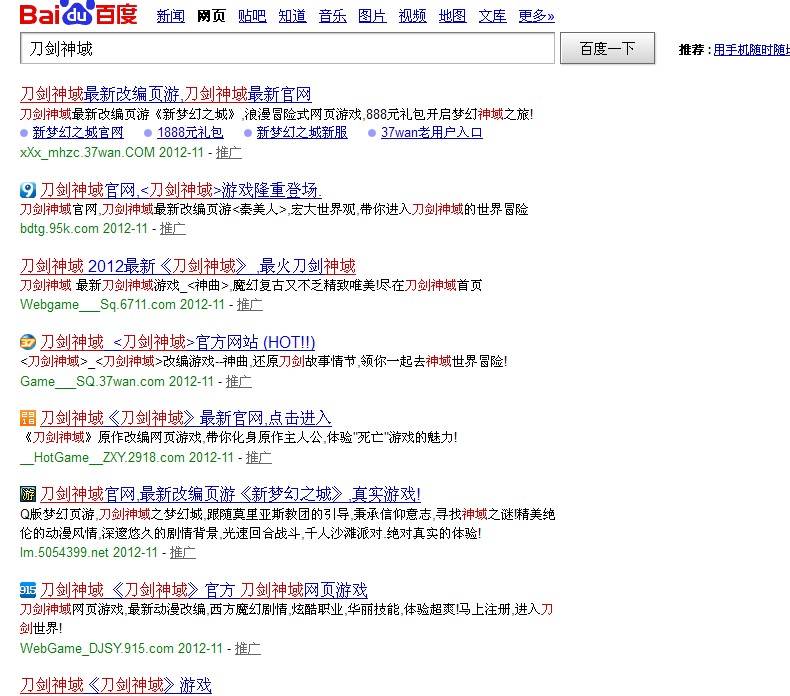Click 推广 label next to bdtg.95k.com

(x=173, y=228)
